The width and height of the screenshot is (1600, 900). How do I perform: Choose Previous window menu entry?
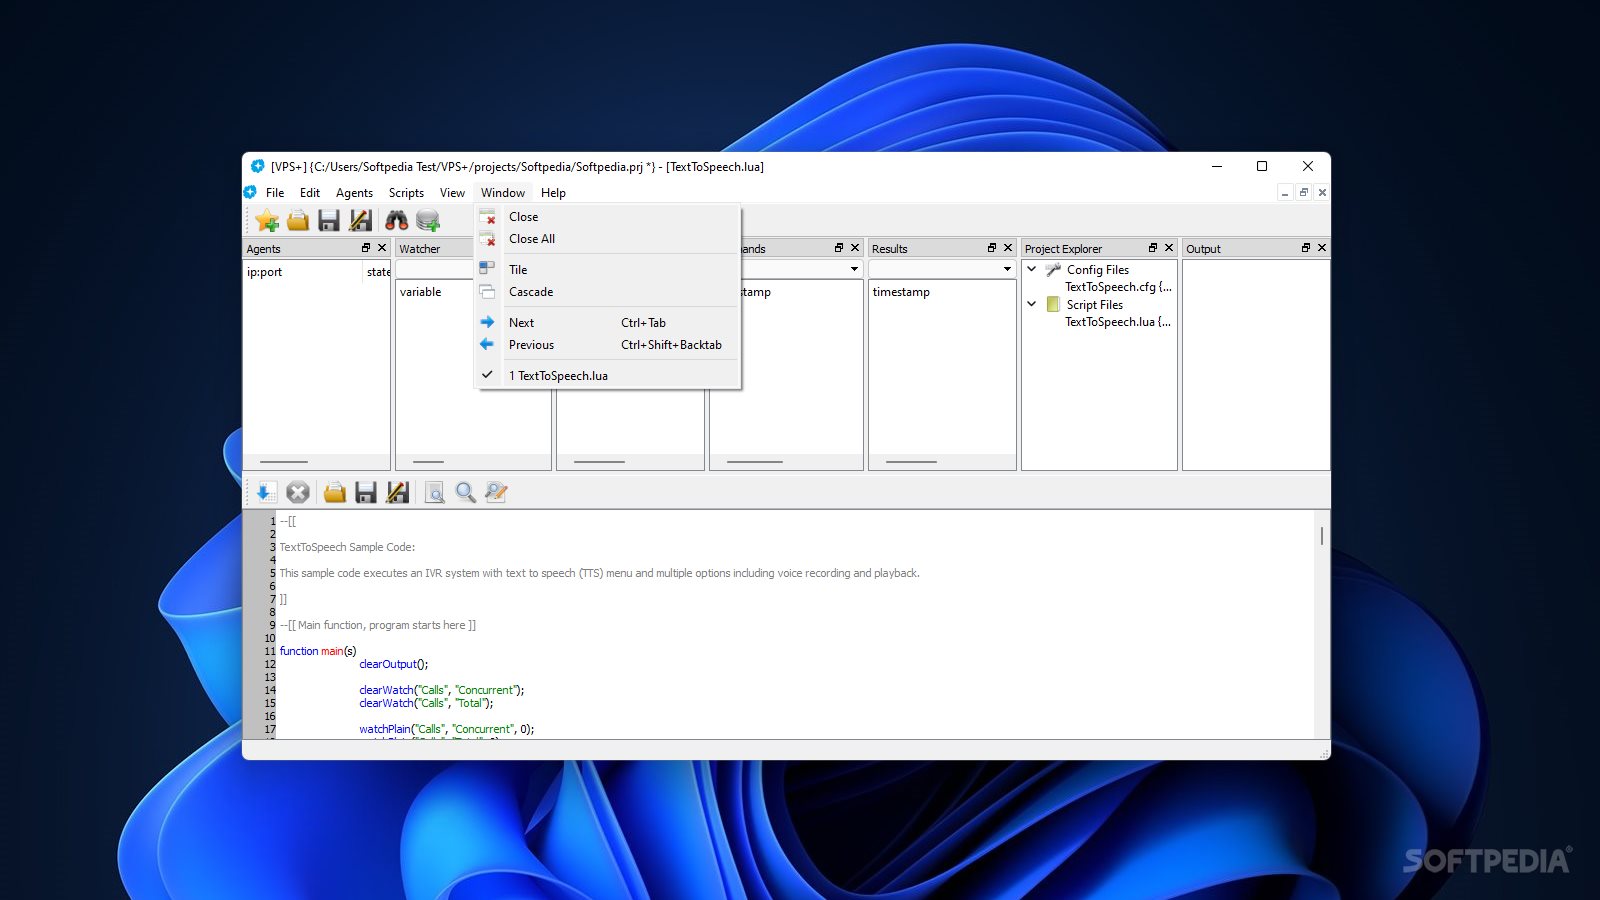point(608,345)
